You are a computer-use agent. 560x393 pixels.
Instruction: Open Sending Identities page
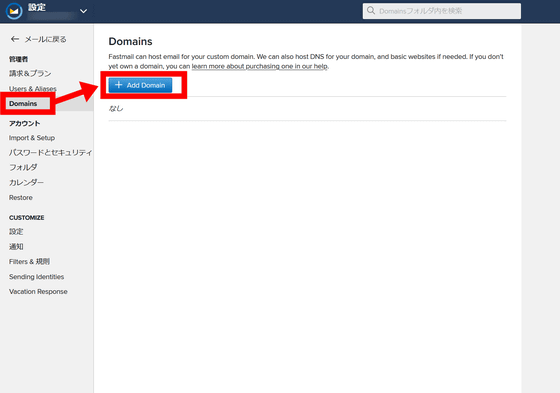click(x=36, y=277)
